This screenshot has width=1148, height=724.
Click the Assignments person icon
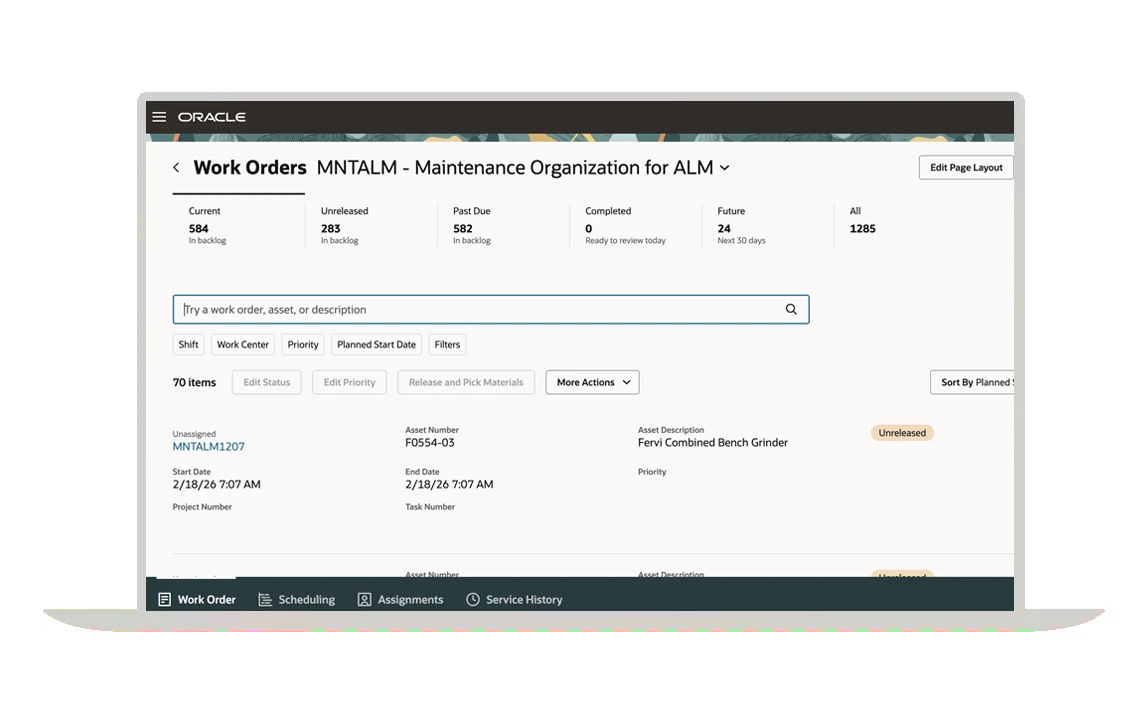point(365,600)
